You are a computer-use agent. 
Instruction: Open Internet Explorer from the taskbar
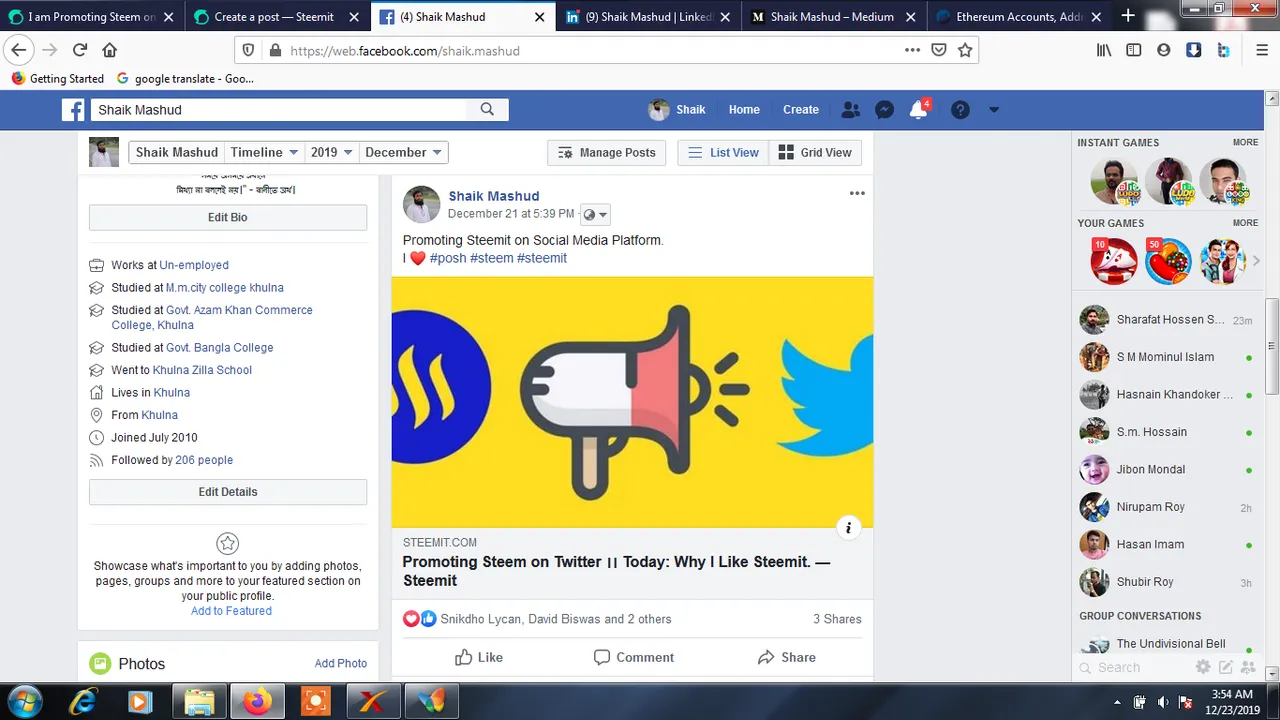pyautogui.click(x=81, y=702)
